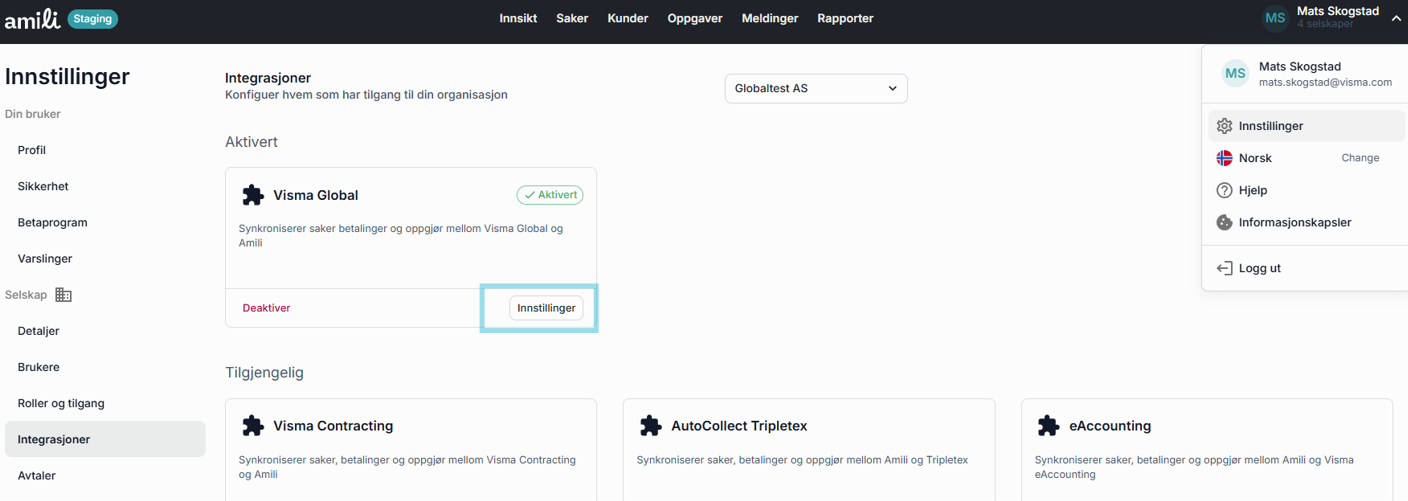Click the Visma Global puzzle icon

coord(253,195)
